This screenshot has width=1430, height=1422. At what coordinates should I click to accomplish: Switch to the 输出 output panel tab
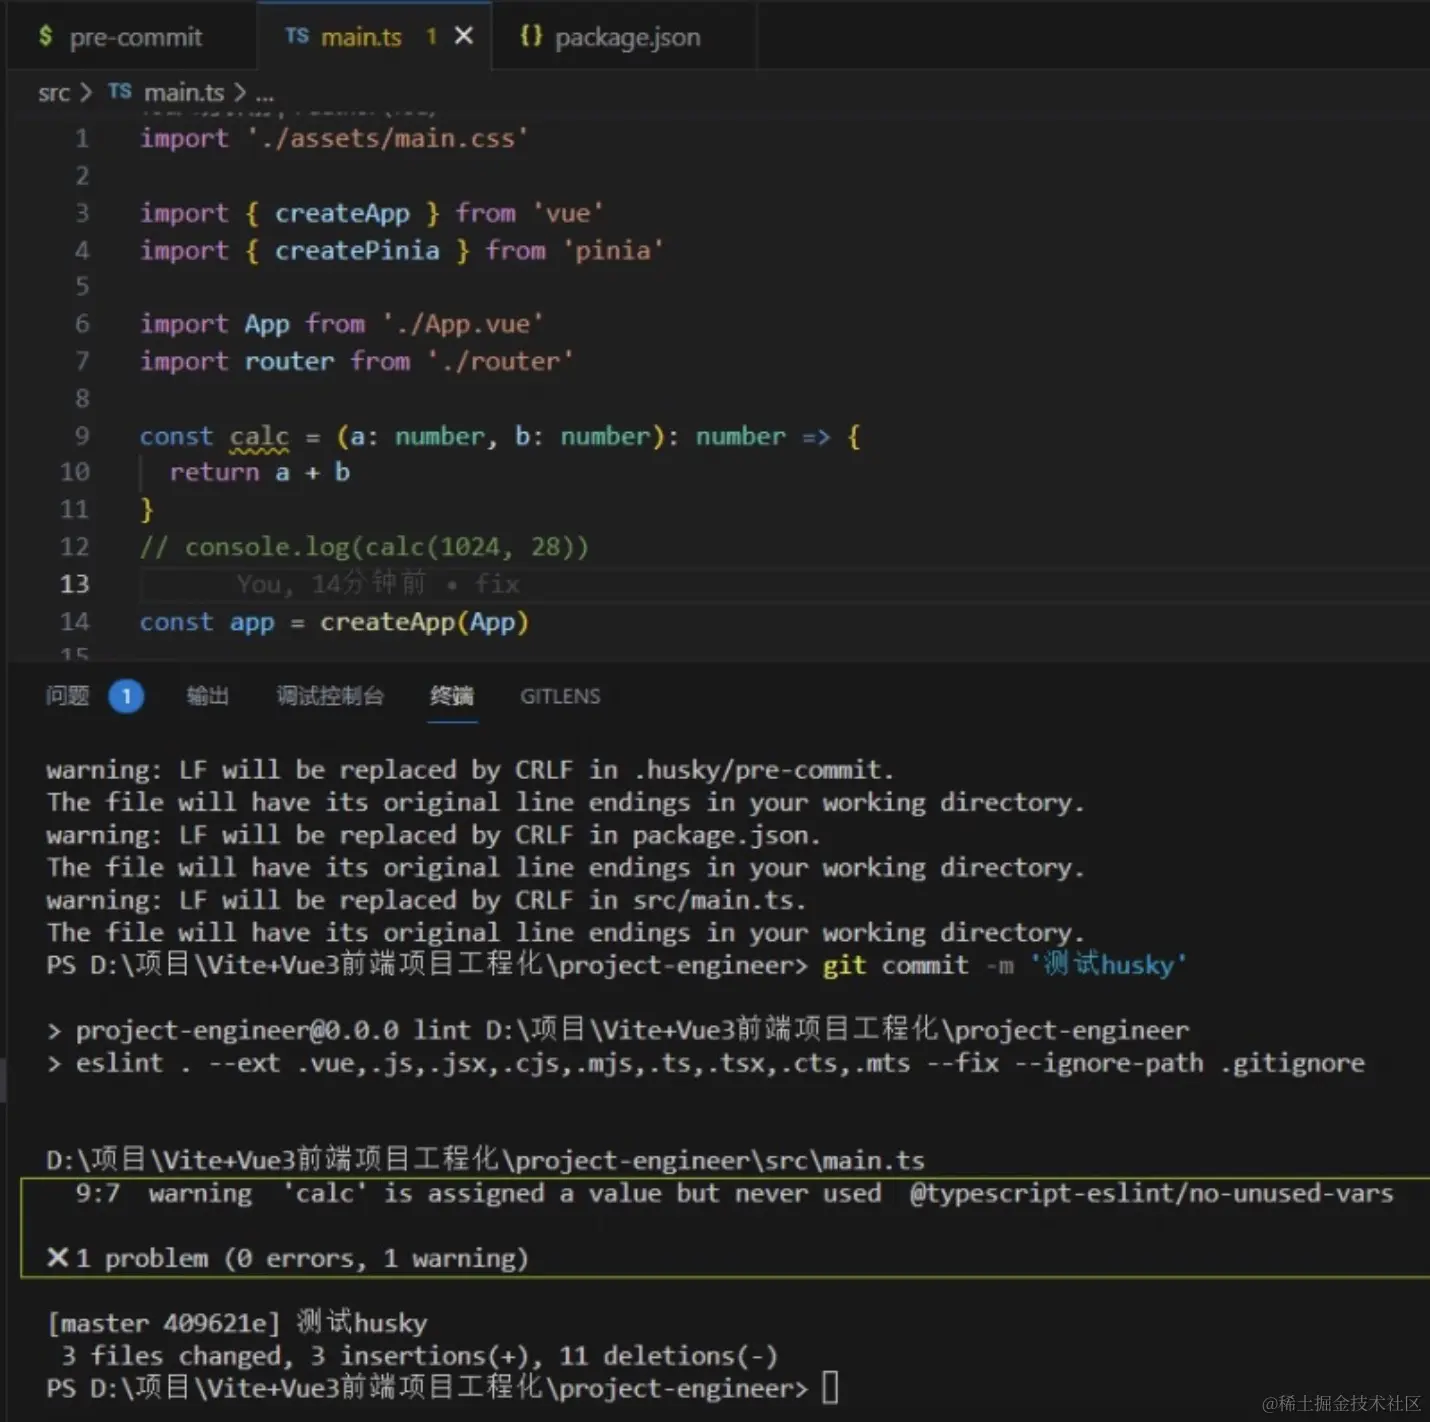tap(208, 696)
